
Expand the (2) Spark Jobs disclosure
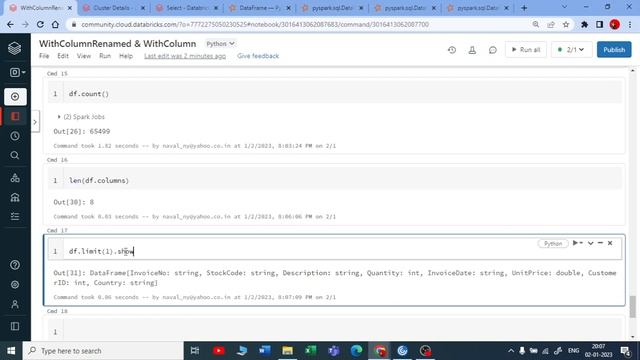(x=81, y=117)
